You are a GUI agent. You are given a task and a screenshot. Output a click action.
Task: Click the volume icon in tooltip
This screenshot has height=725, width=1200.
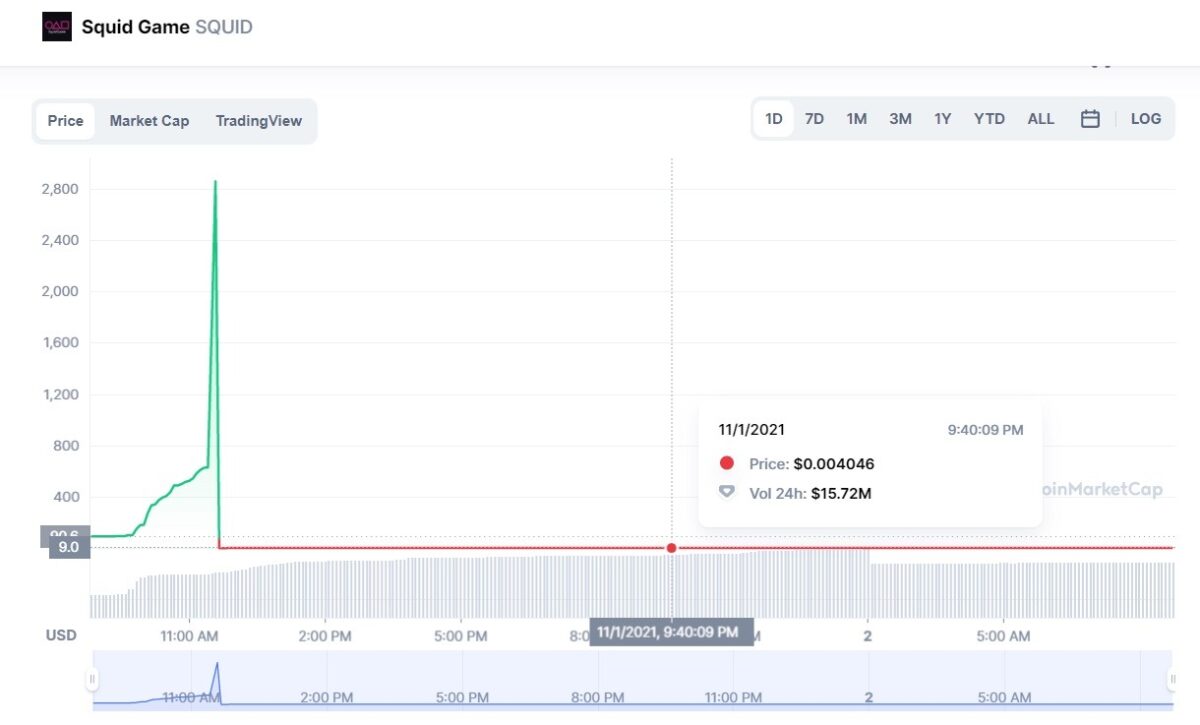727,493
